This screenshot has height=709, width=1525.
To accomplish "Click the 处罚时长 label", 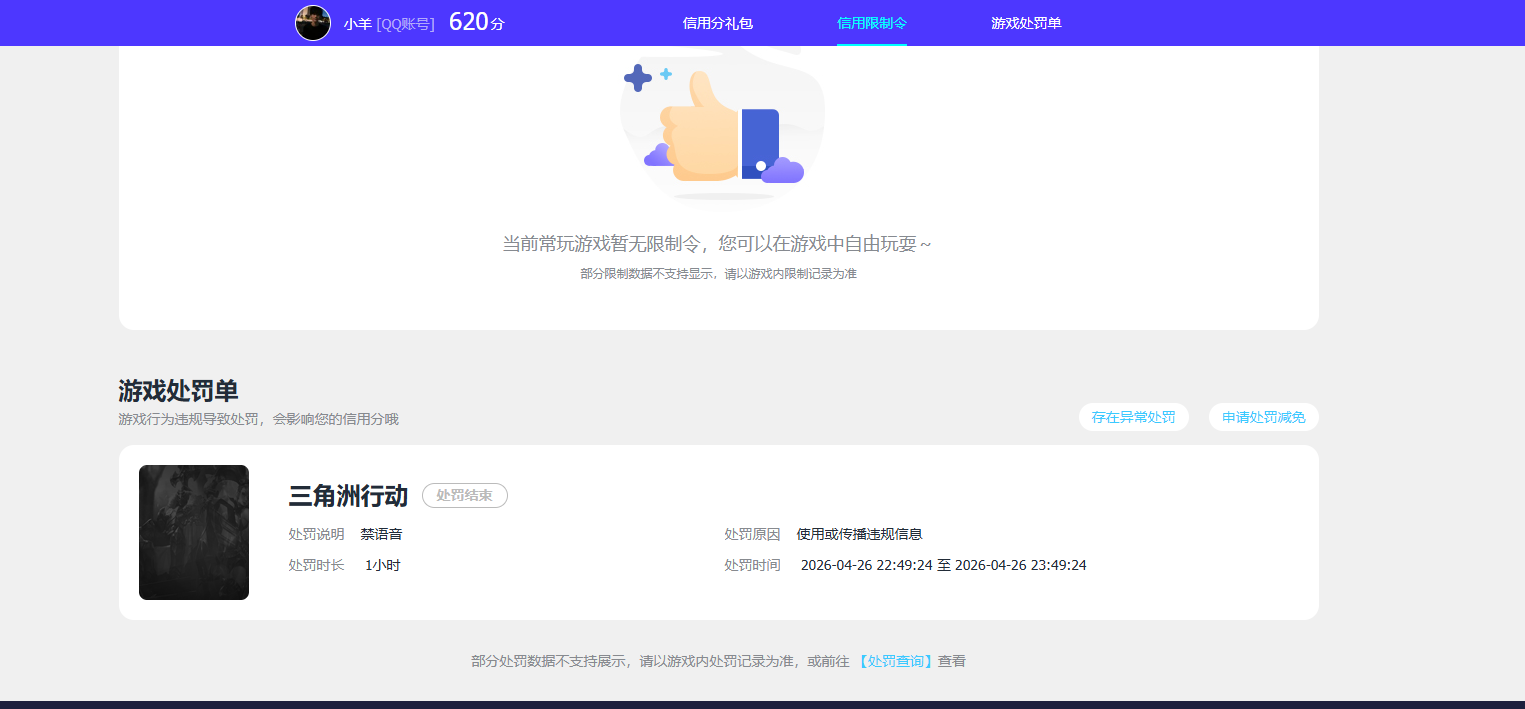I will [316, 565].
